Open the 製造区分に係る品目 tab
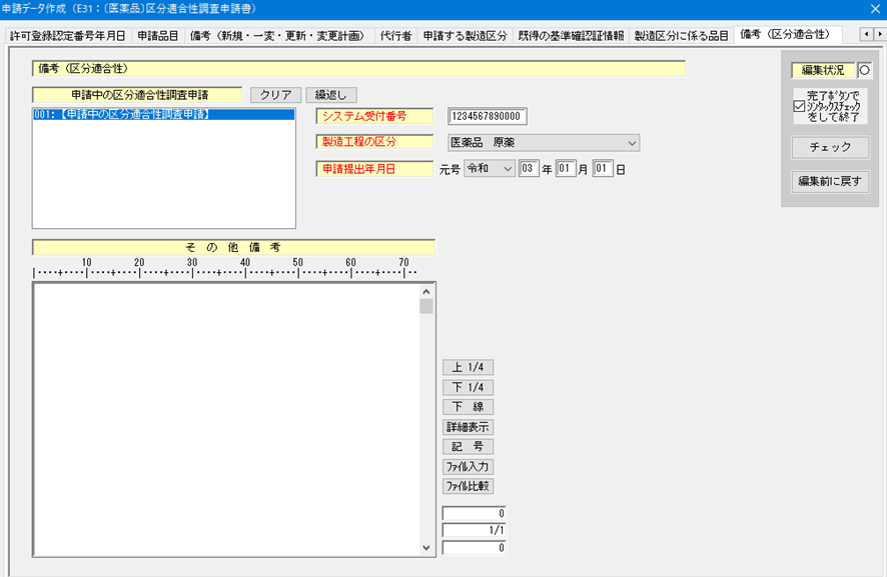Viewport: 887px width, 577px height. click(x=681, y=36)
